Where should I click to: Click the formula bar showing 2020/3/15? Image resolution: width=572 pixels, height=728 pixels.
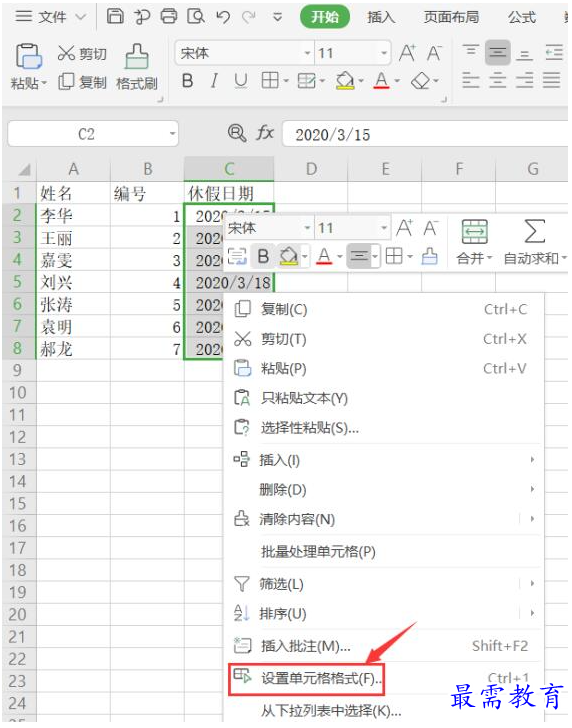click(425, 134)
